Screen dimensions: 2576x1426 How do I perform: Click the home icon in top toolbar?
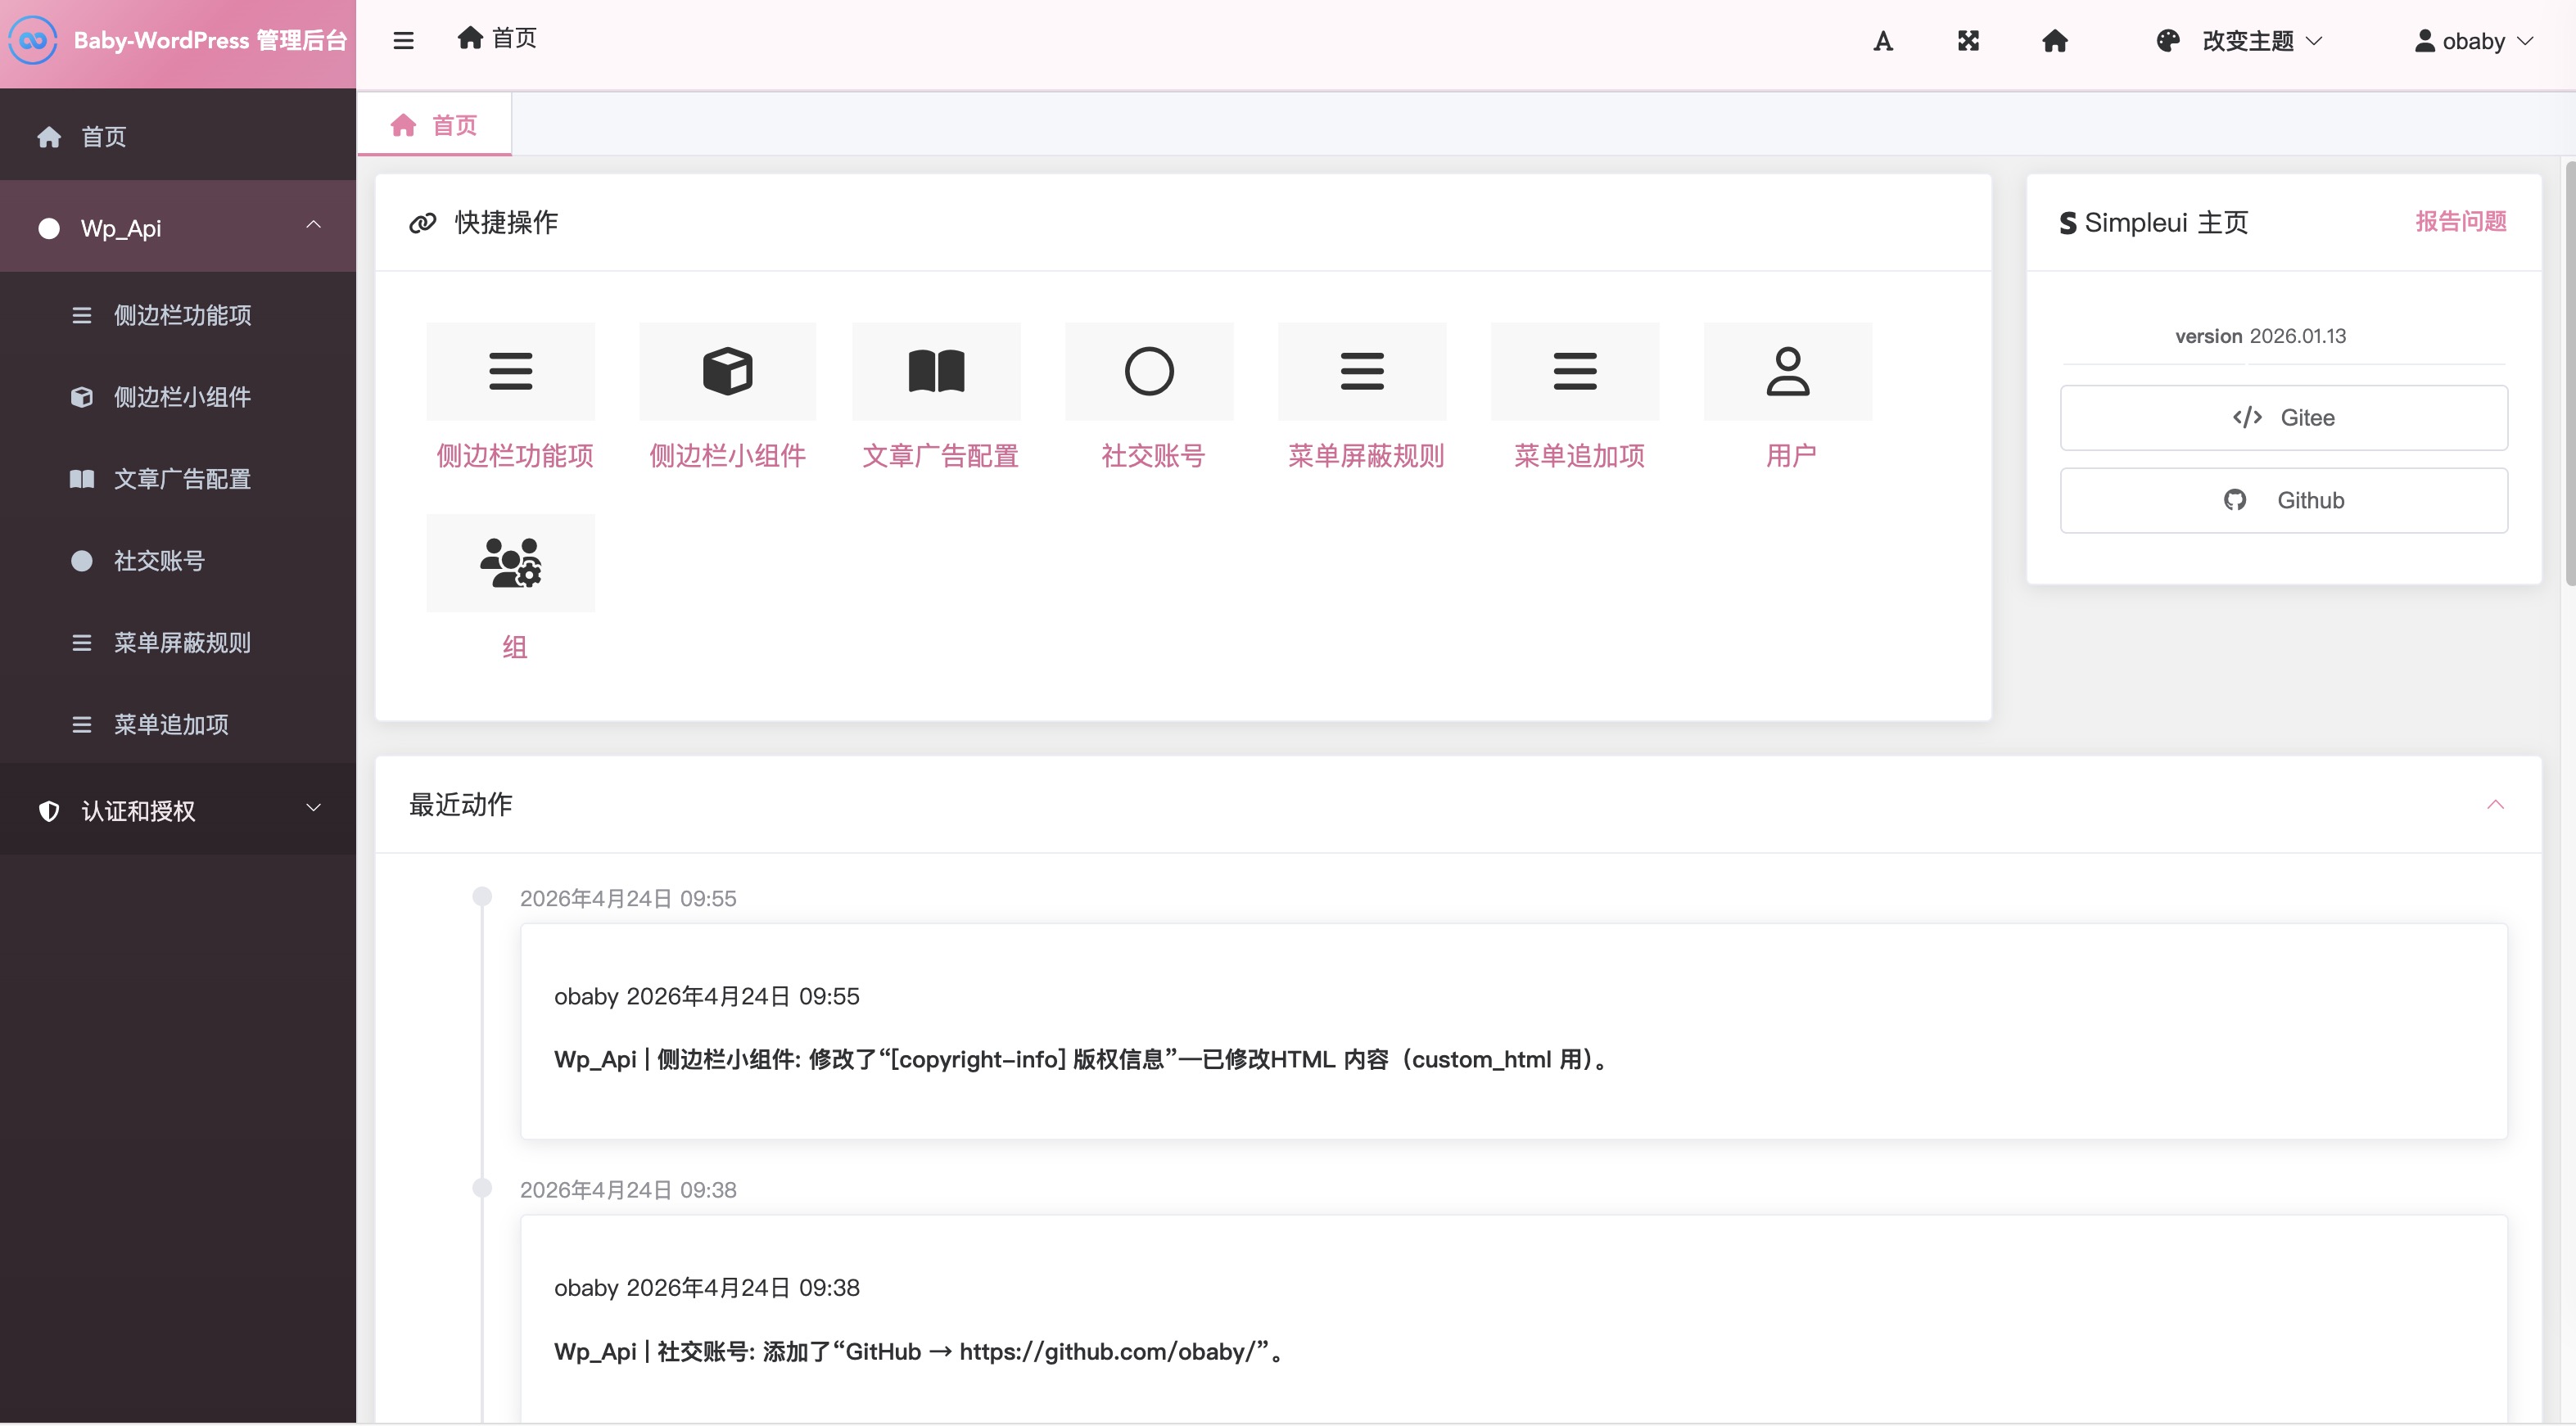click(2054, 41)
